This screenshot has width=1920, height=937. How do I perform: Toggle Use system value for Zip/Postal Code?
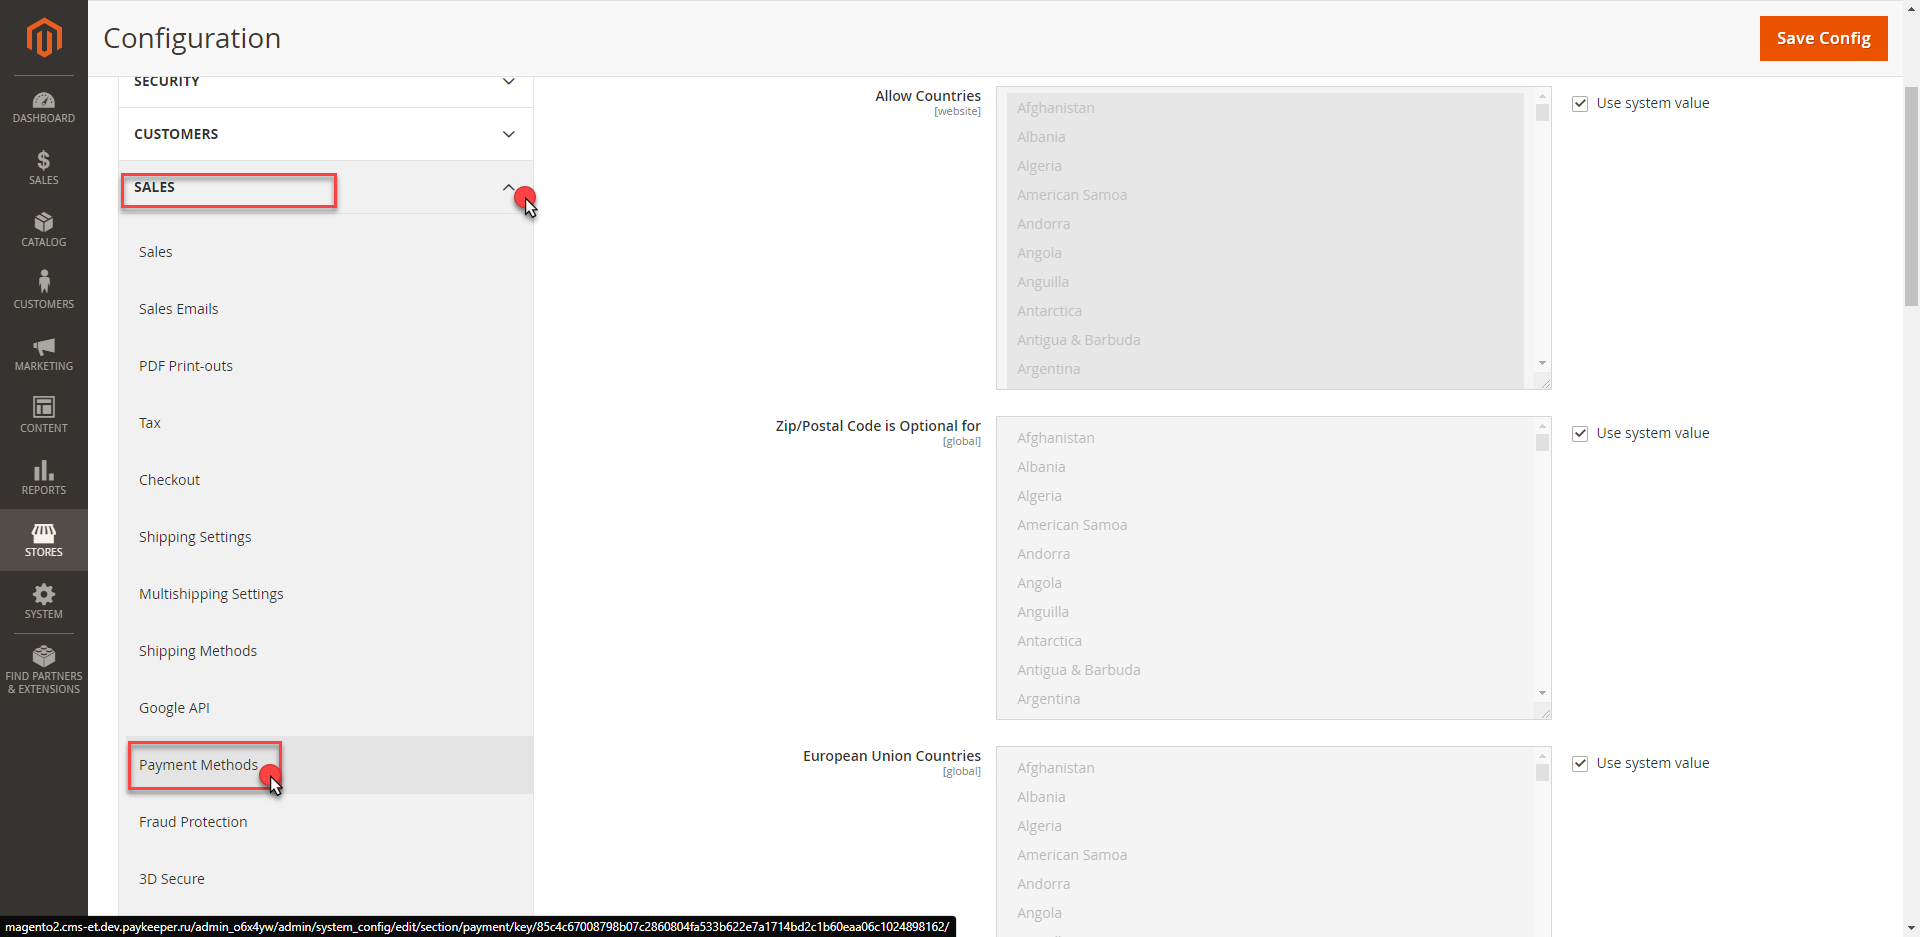(1580, 434)
